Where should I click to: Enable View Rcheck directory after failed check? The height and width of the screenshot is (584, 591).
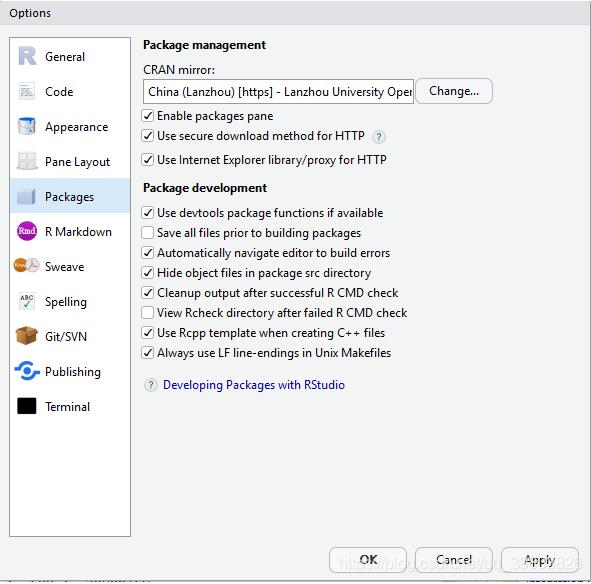147,313
